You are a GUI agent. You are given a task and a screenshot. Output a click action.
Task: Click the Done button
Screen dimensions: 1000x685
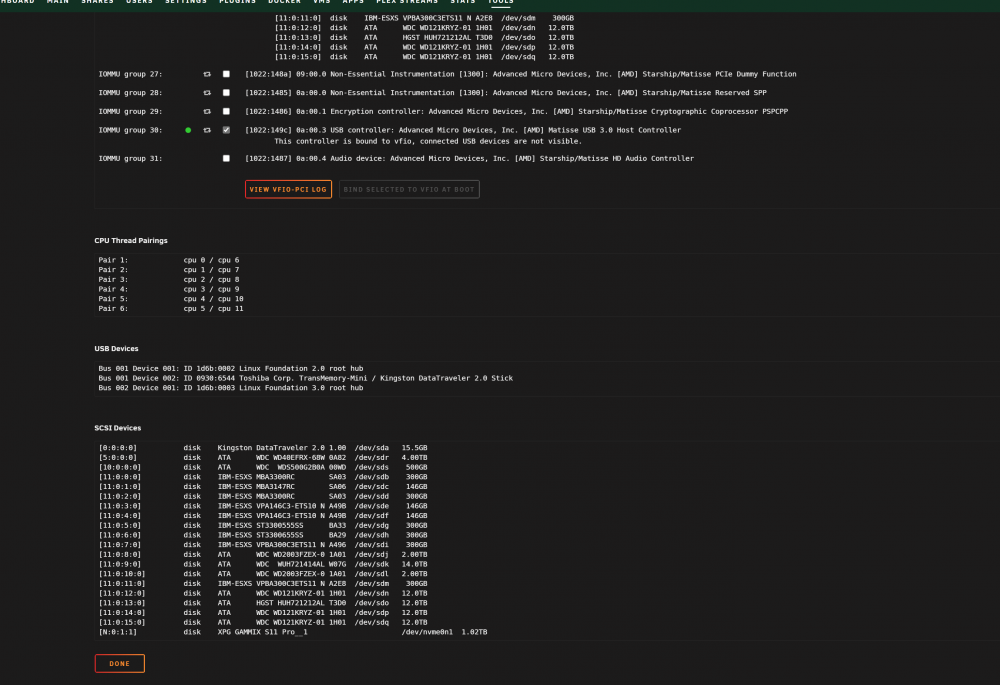coord(120,663)
